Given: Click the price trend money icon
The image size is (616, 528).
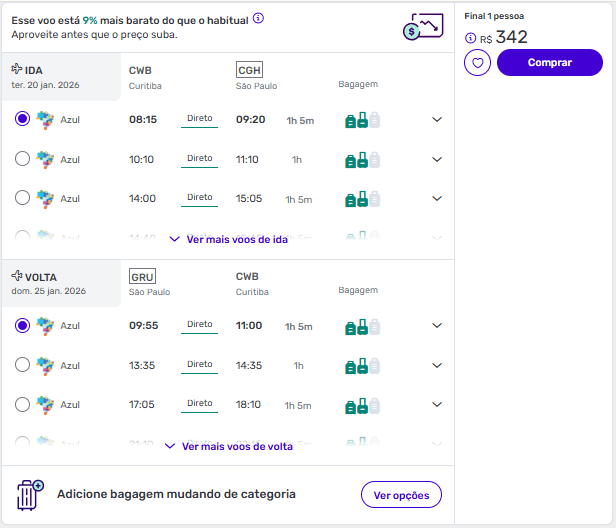Looking at the screenshot, I should tap(423, 27).
